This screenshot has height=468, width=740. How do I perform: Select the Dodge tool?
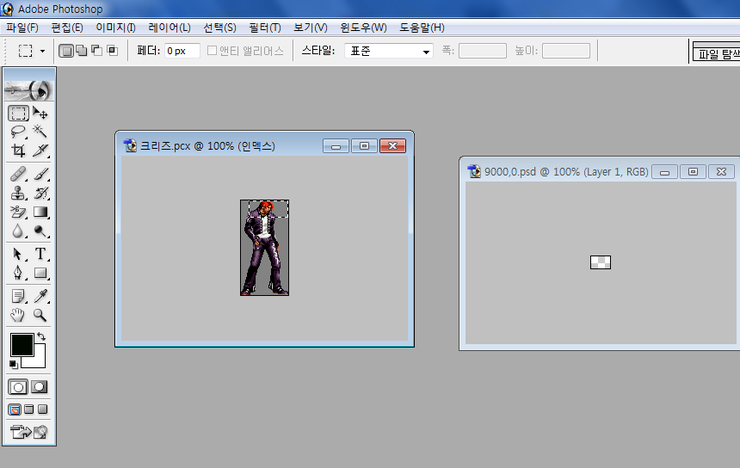(x=41, y=231)
